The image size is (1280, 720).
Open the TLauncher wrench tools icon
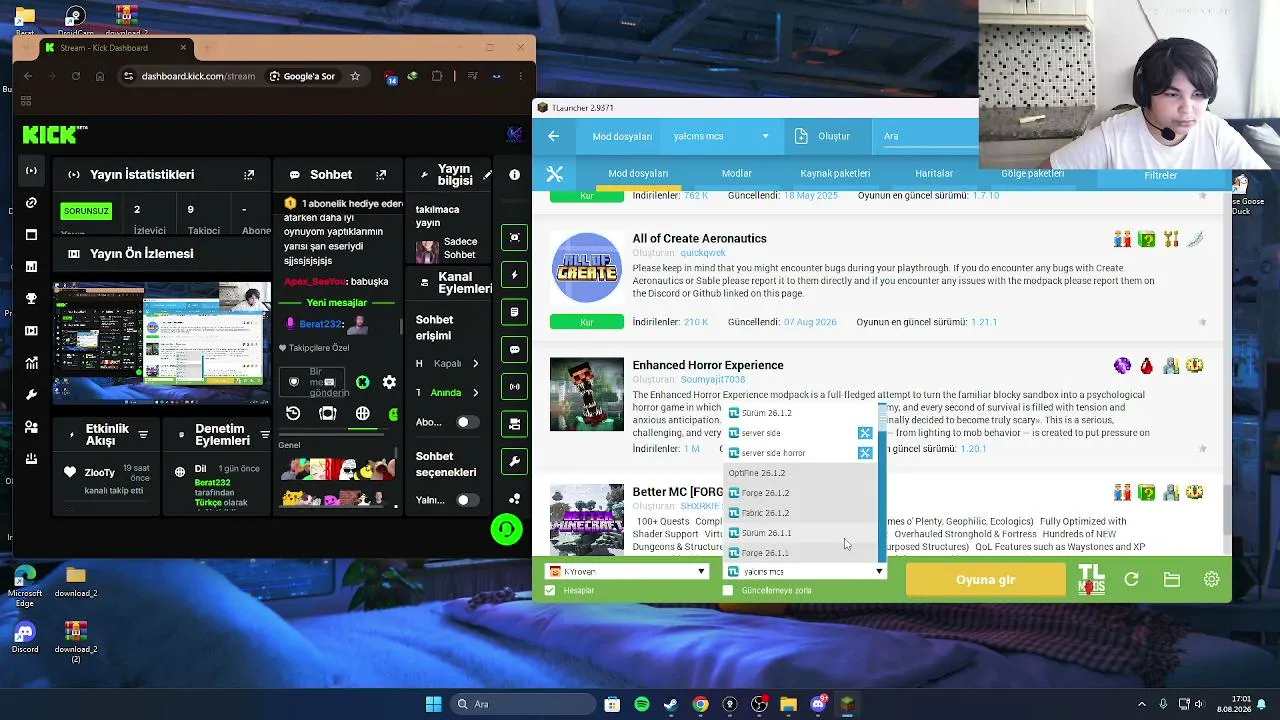555,174
